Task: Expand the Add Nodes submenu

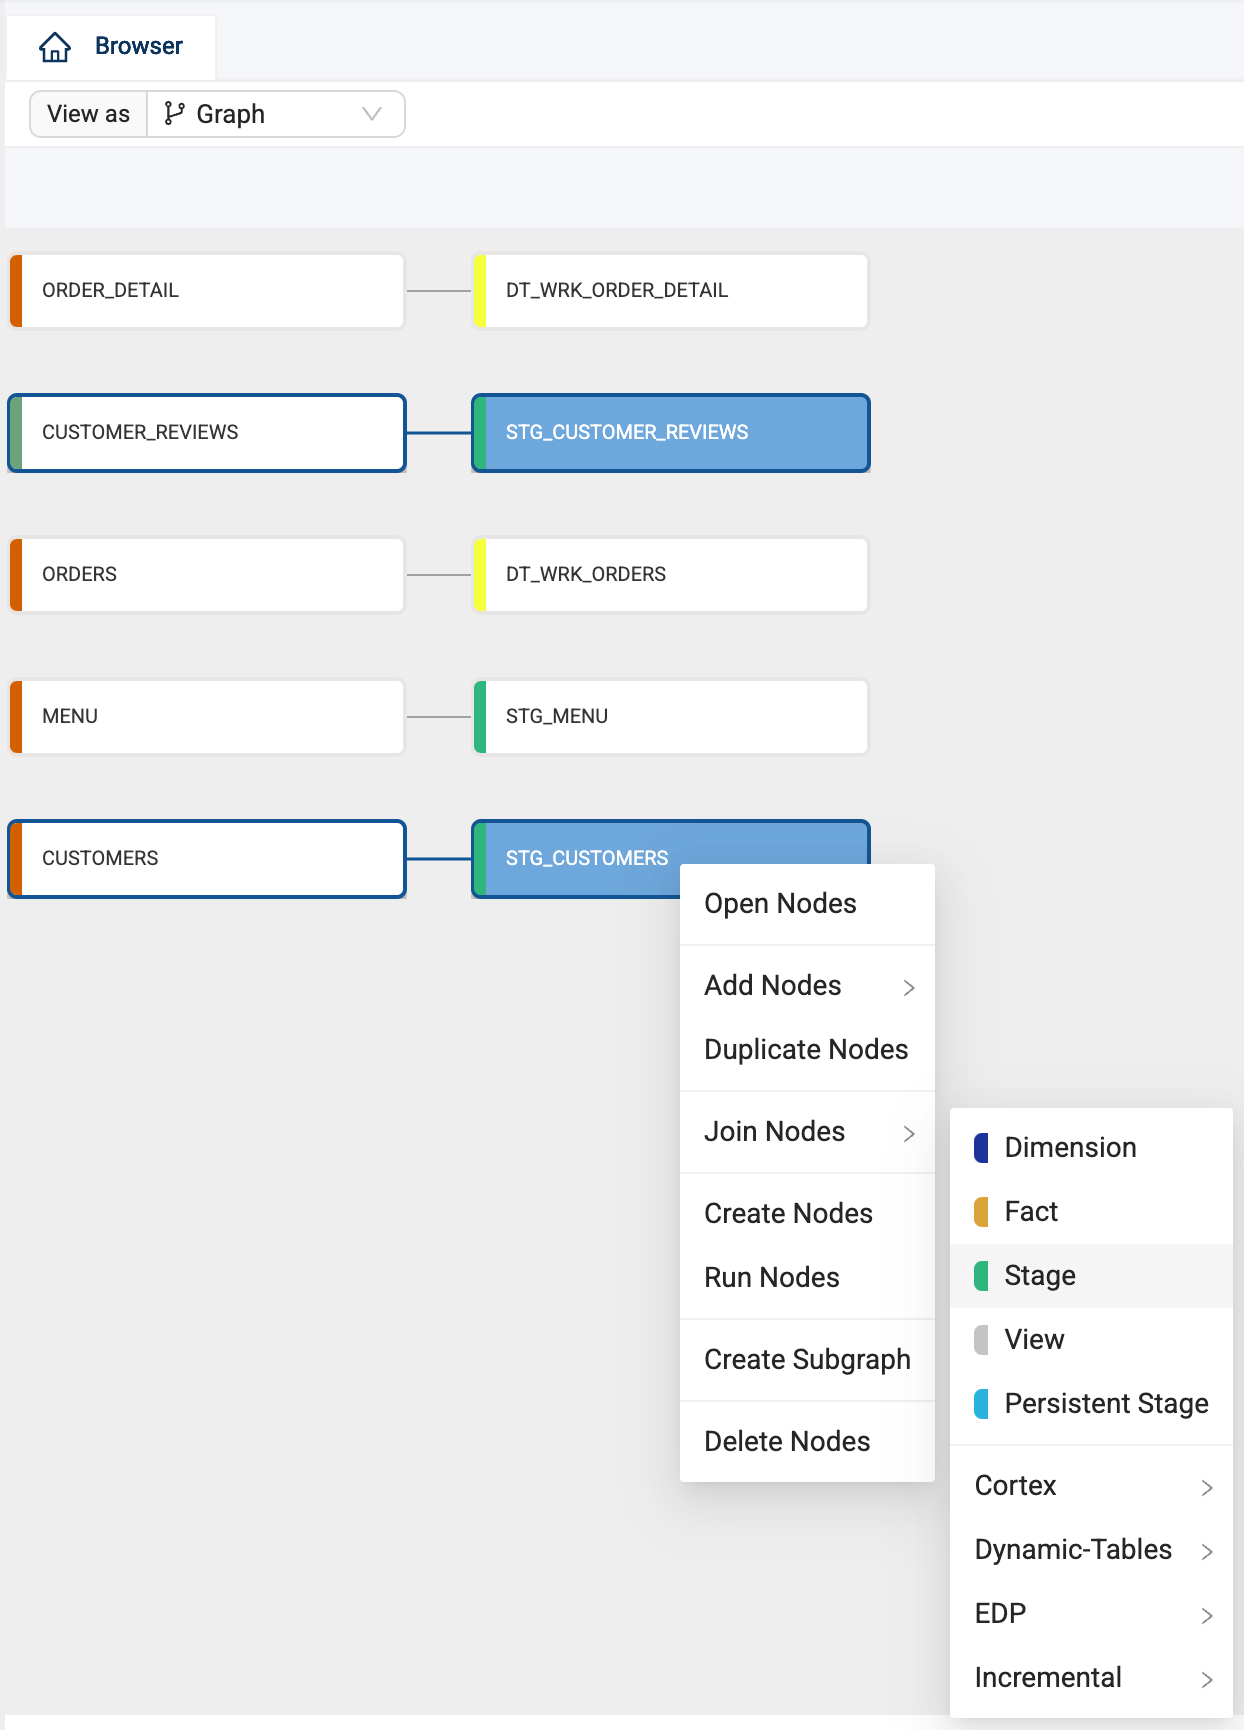Action: coord(807,986)
